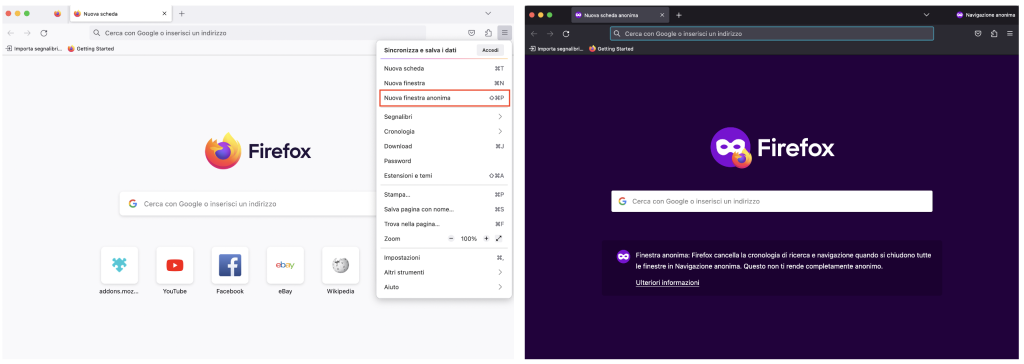Click Google search box on left new tab page
1024x364 pixels.
248,204
